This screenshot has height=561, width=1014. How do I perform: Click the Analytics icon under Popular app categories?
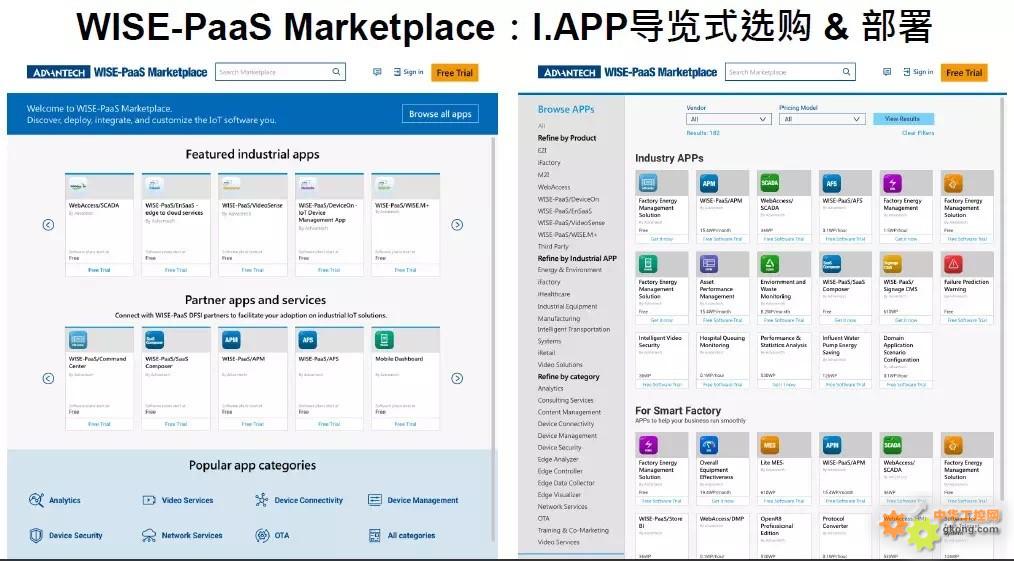point(36,500)
